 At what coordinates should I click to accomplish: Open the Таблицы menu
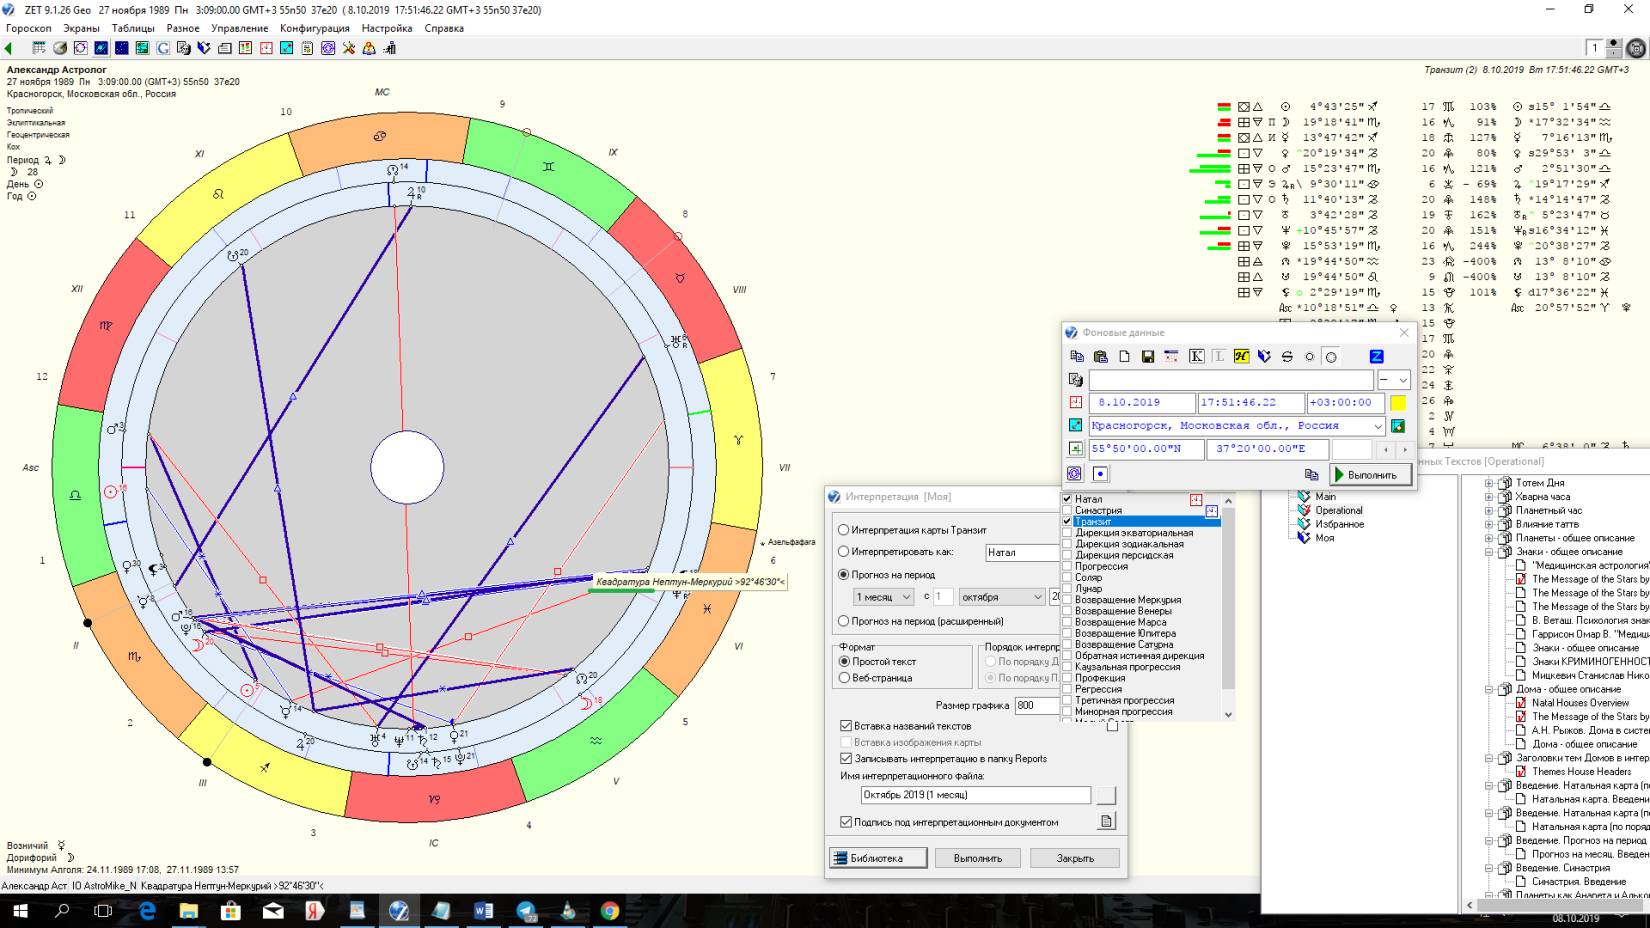point(133,28)
